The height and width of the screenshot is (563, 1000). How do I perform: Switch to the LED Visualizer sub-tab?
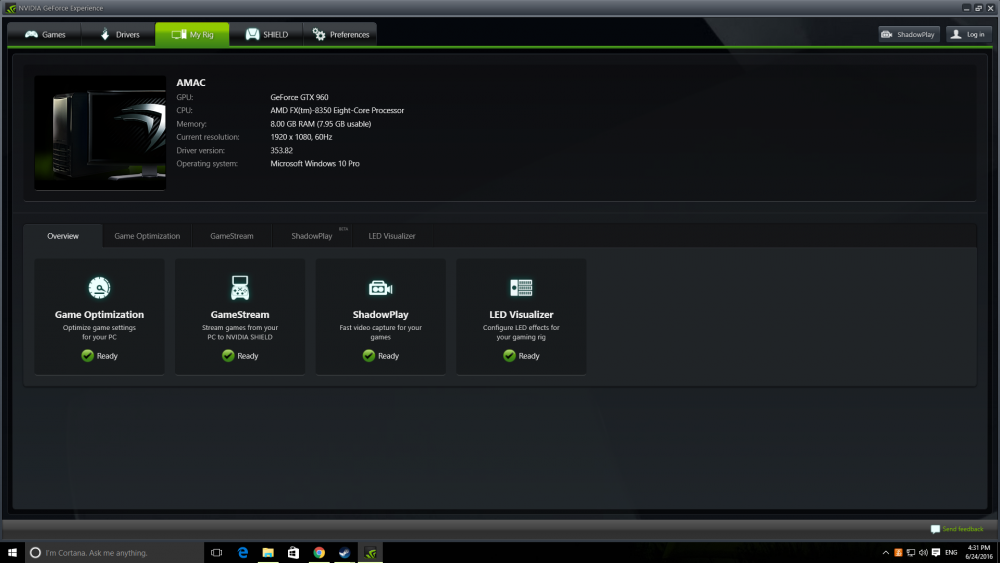(x=392, y=236)
